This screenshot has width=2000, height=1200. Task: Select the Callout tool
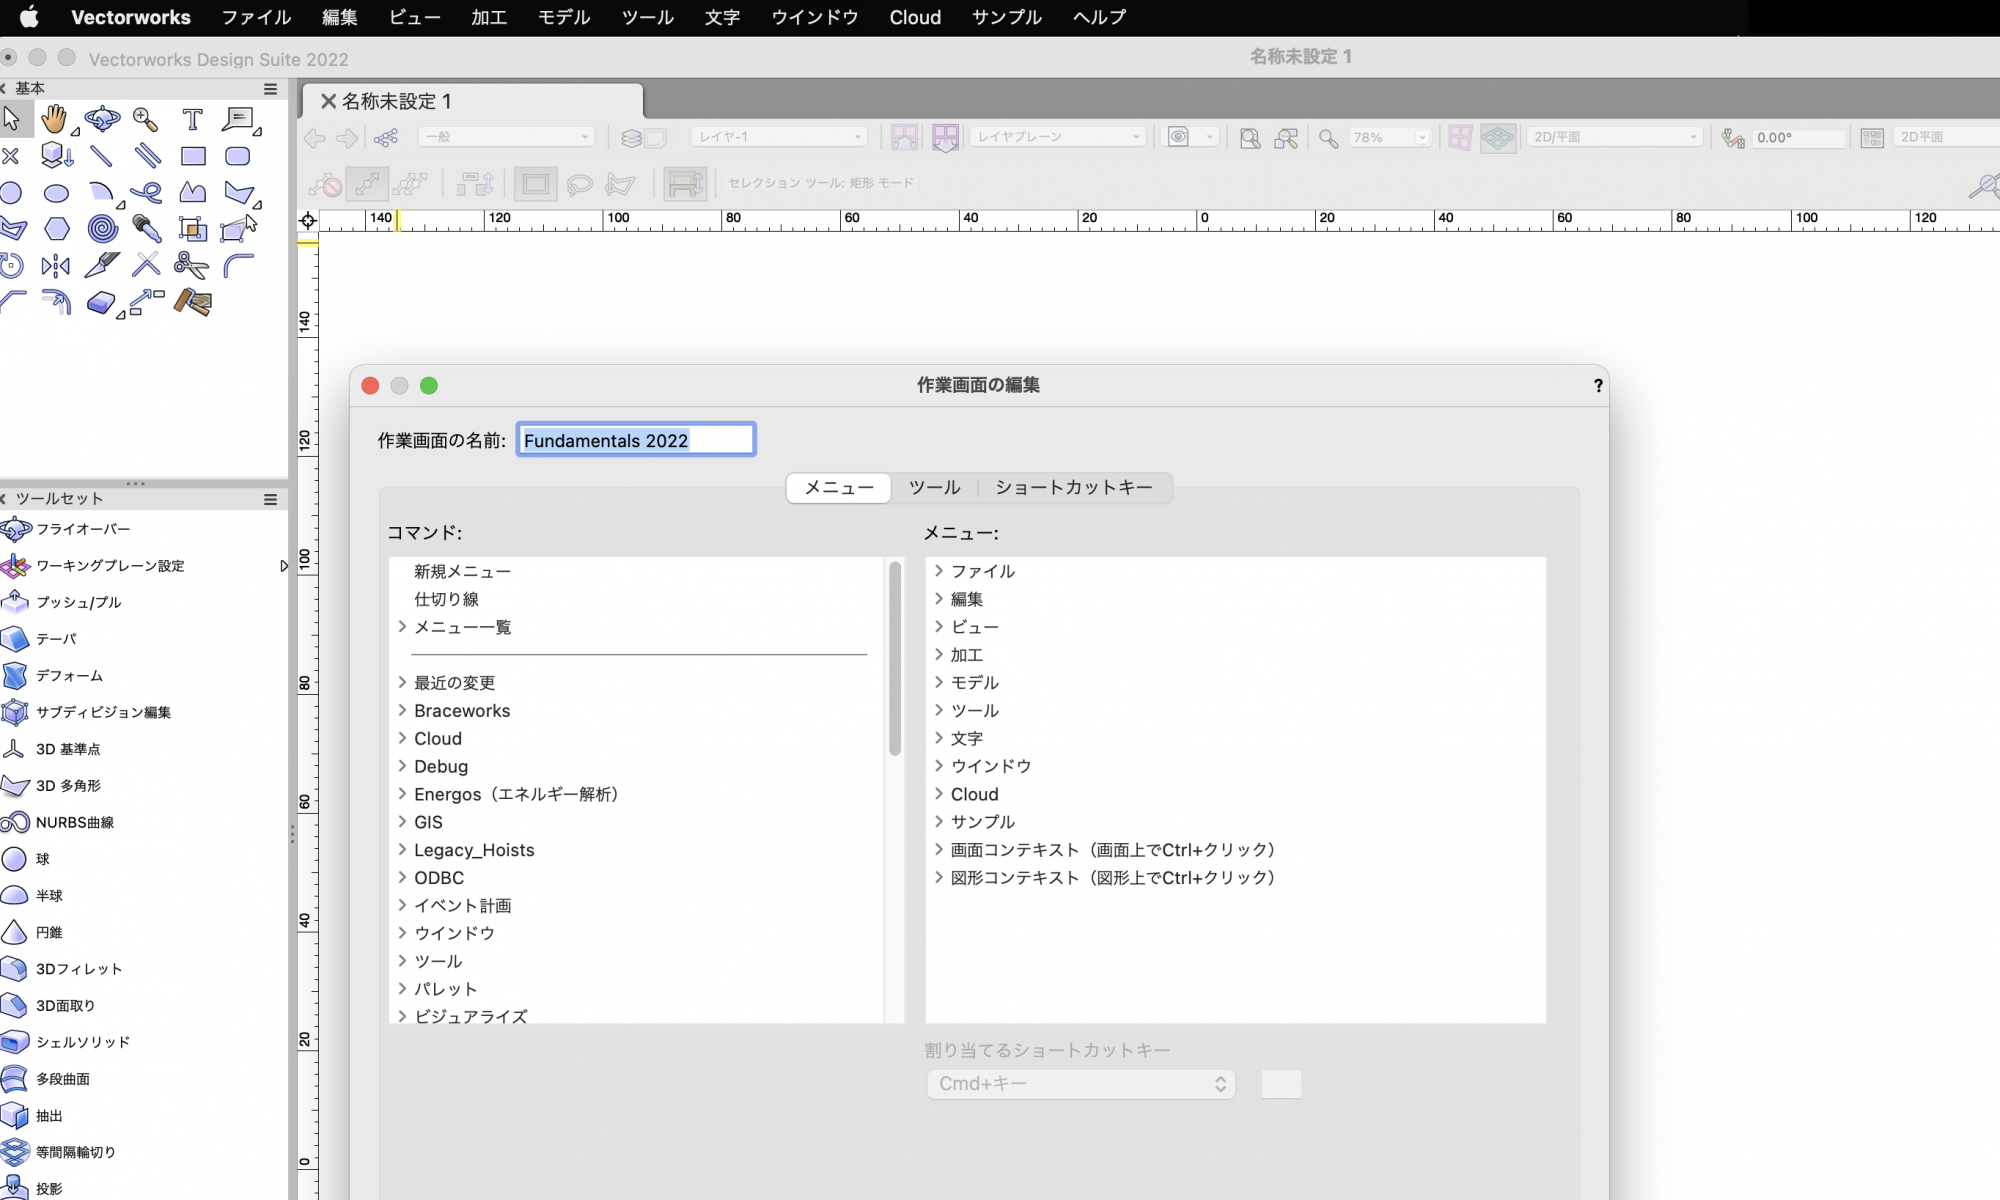238,120
